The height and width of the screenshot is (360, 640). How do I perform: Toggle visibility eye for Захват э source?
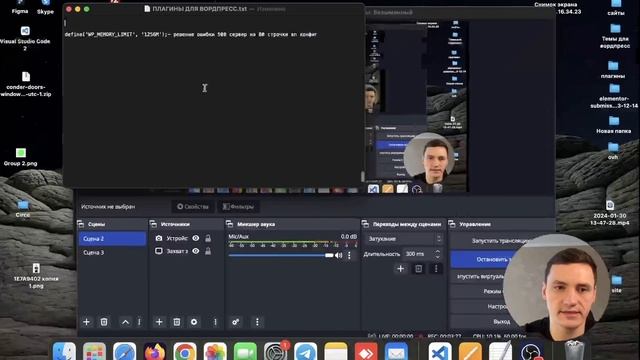196,251
